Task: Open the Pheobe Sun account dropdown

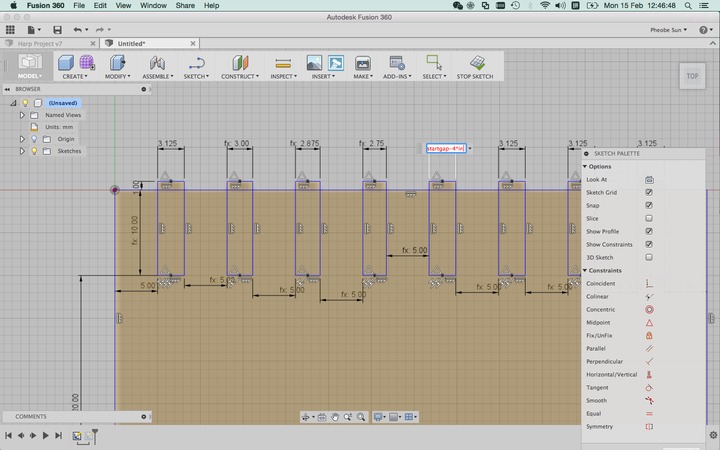Action: (x=669, y=30)
